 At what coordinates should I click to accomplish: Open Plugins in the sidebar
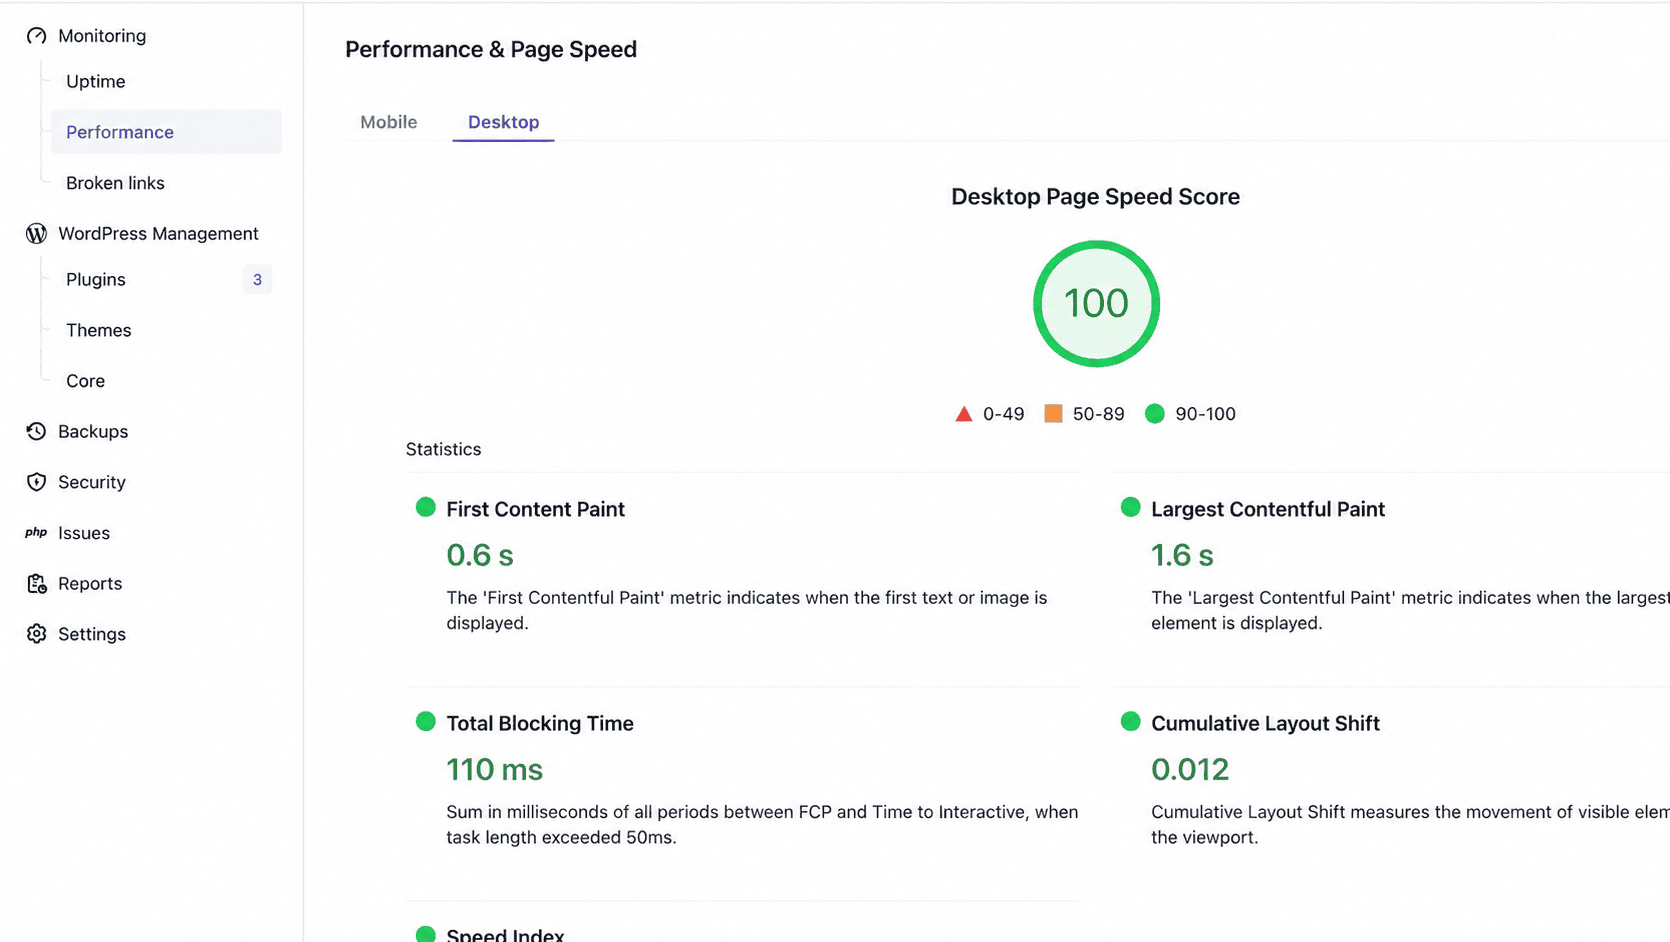click(96, 280)
